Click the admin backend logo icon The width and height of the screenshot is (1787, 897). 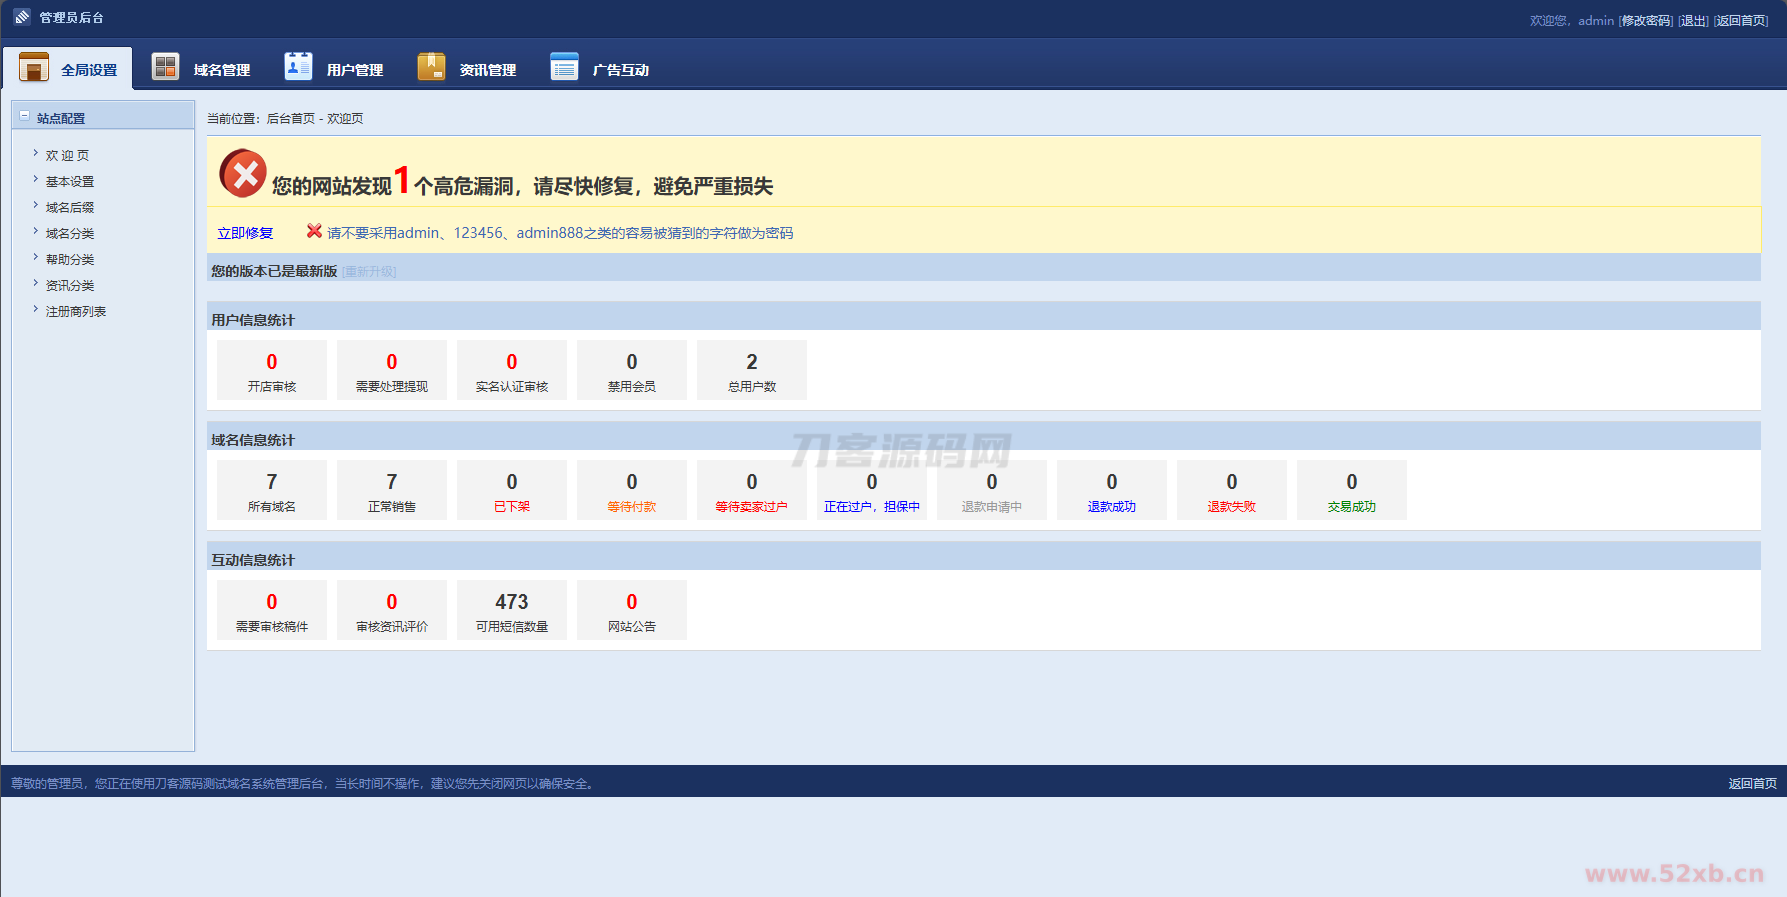(x=22, y=17)
